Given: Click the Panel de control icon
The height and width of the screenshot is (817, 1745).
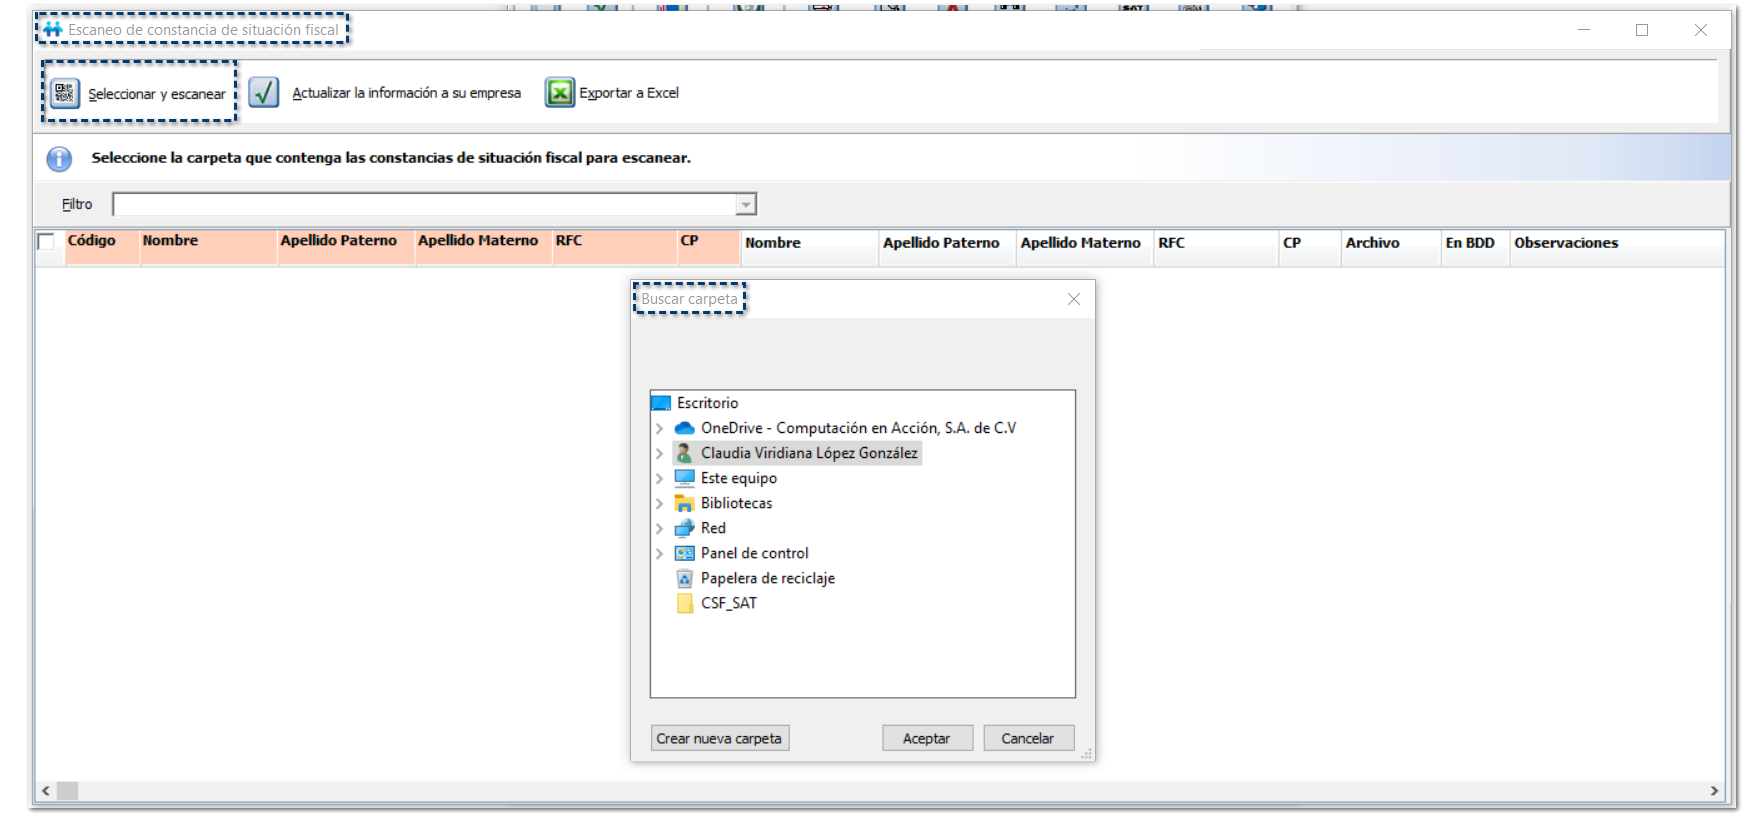Looking at the screenshot, I should point(685,553).
